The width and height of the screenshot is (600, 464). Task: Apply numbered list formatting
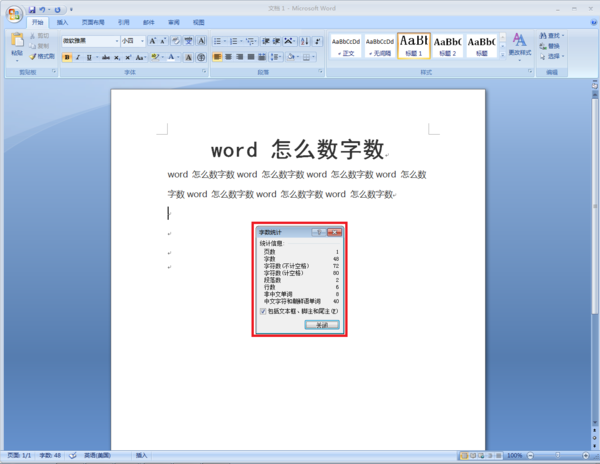pyautogui.click(x=233, y=41)
